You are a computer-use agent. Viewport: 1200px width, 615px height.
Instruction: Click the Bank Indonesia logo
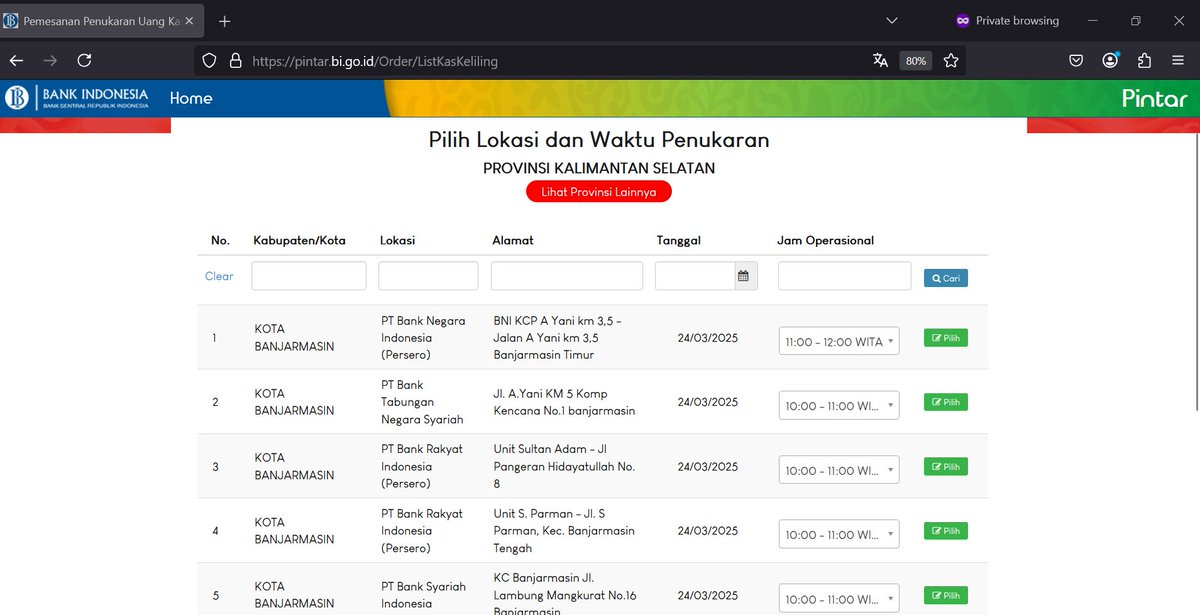coord(77,98)
